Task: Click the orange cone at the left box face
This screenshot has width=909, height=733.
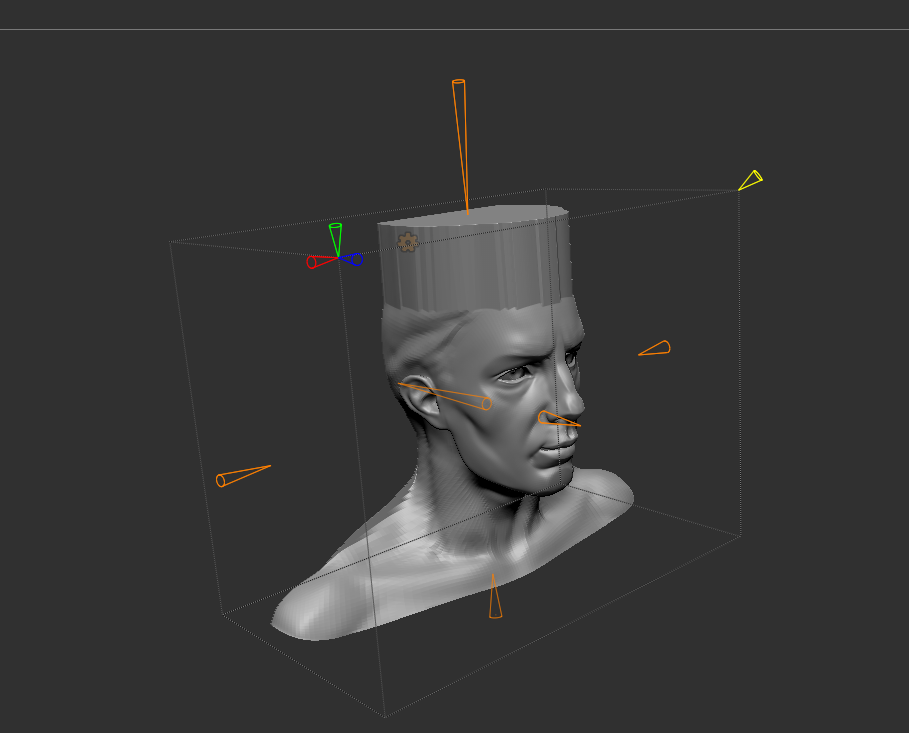Action: click(x=243, y=476)
